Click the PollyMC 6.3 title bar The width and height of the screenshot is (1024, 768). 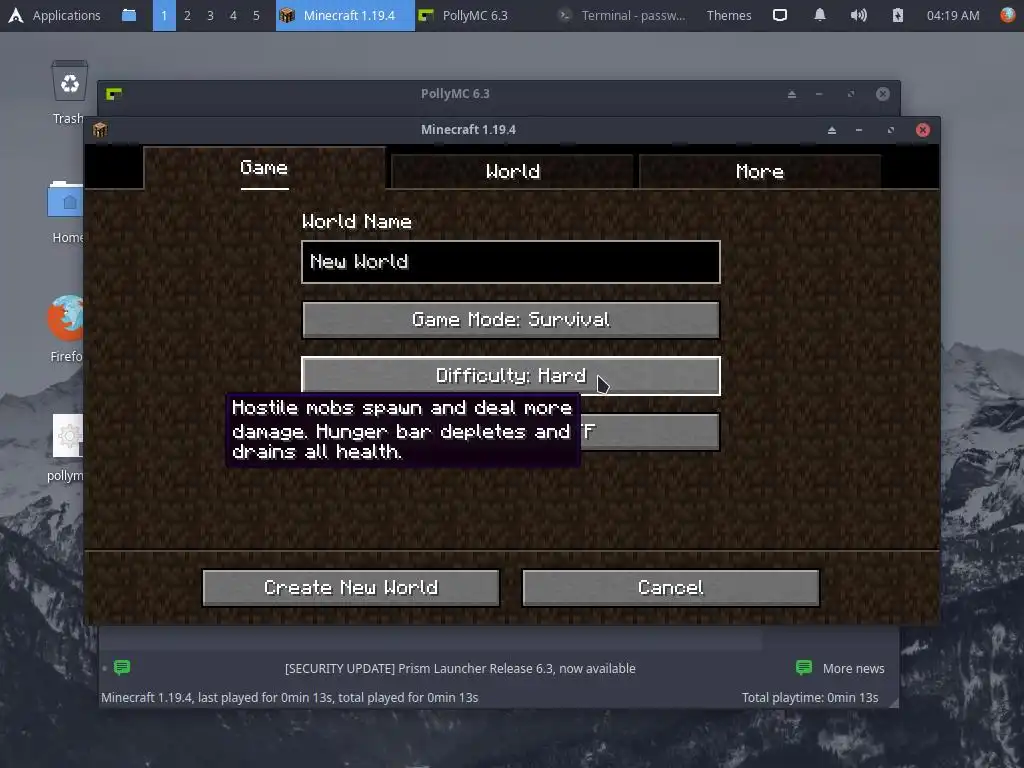point(455,93)
